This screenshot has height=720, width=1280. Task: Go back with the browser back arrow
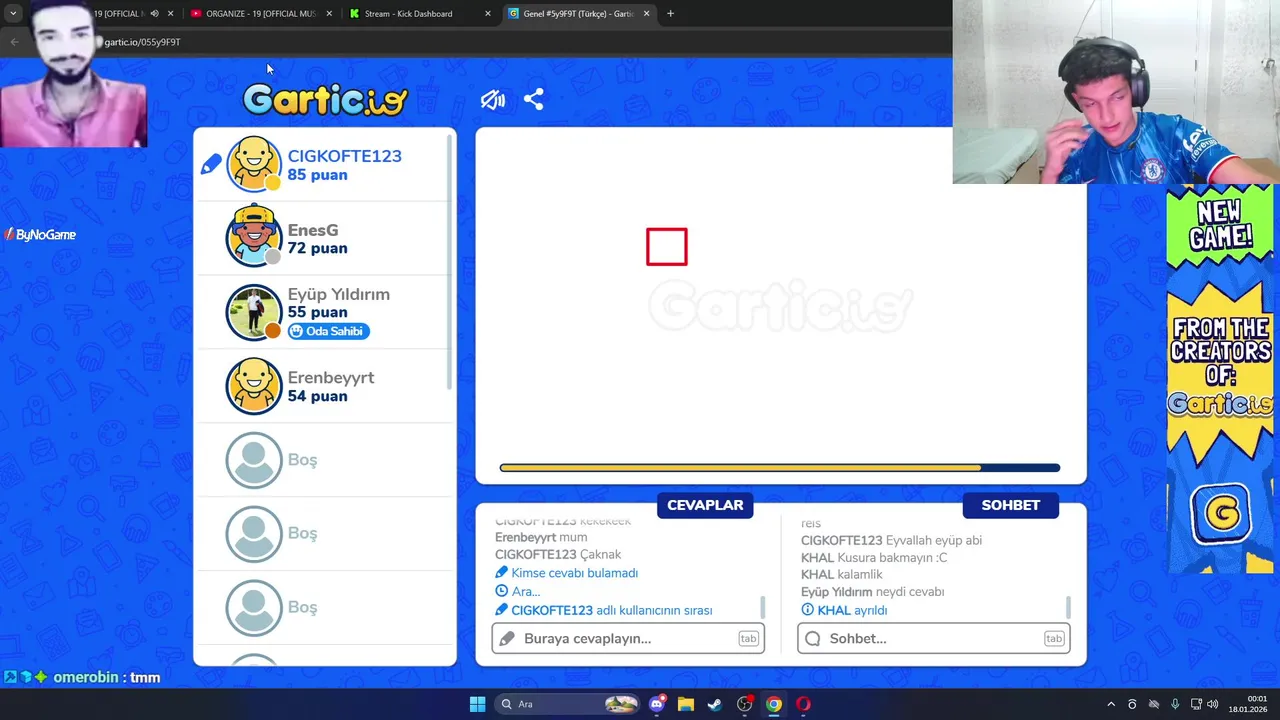(x=14, y=42)
